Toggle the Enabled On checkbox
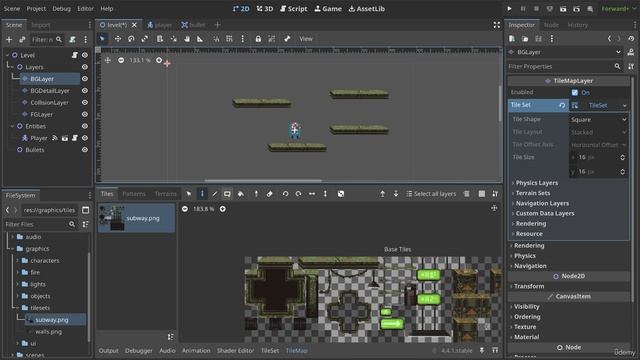Viewport: 640px width, 360px height. point(575,93)
